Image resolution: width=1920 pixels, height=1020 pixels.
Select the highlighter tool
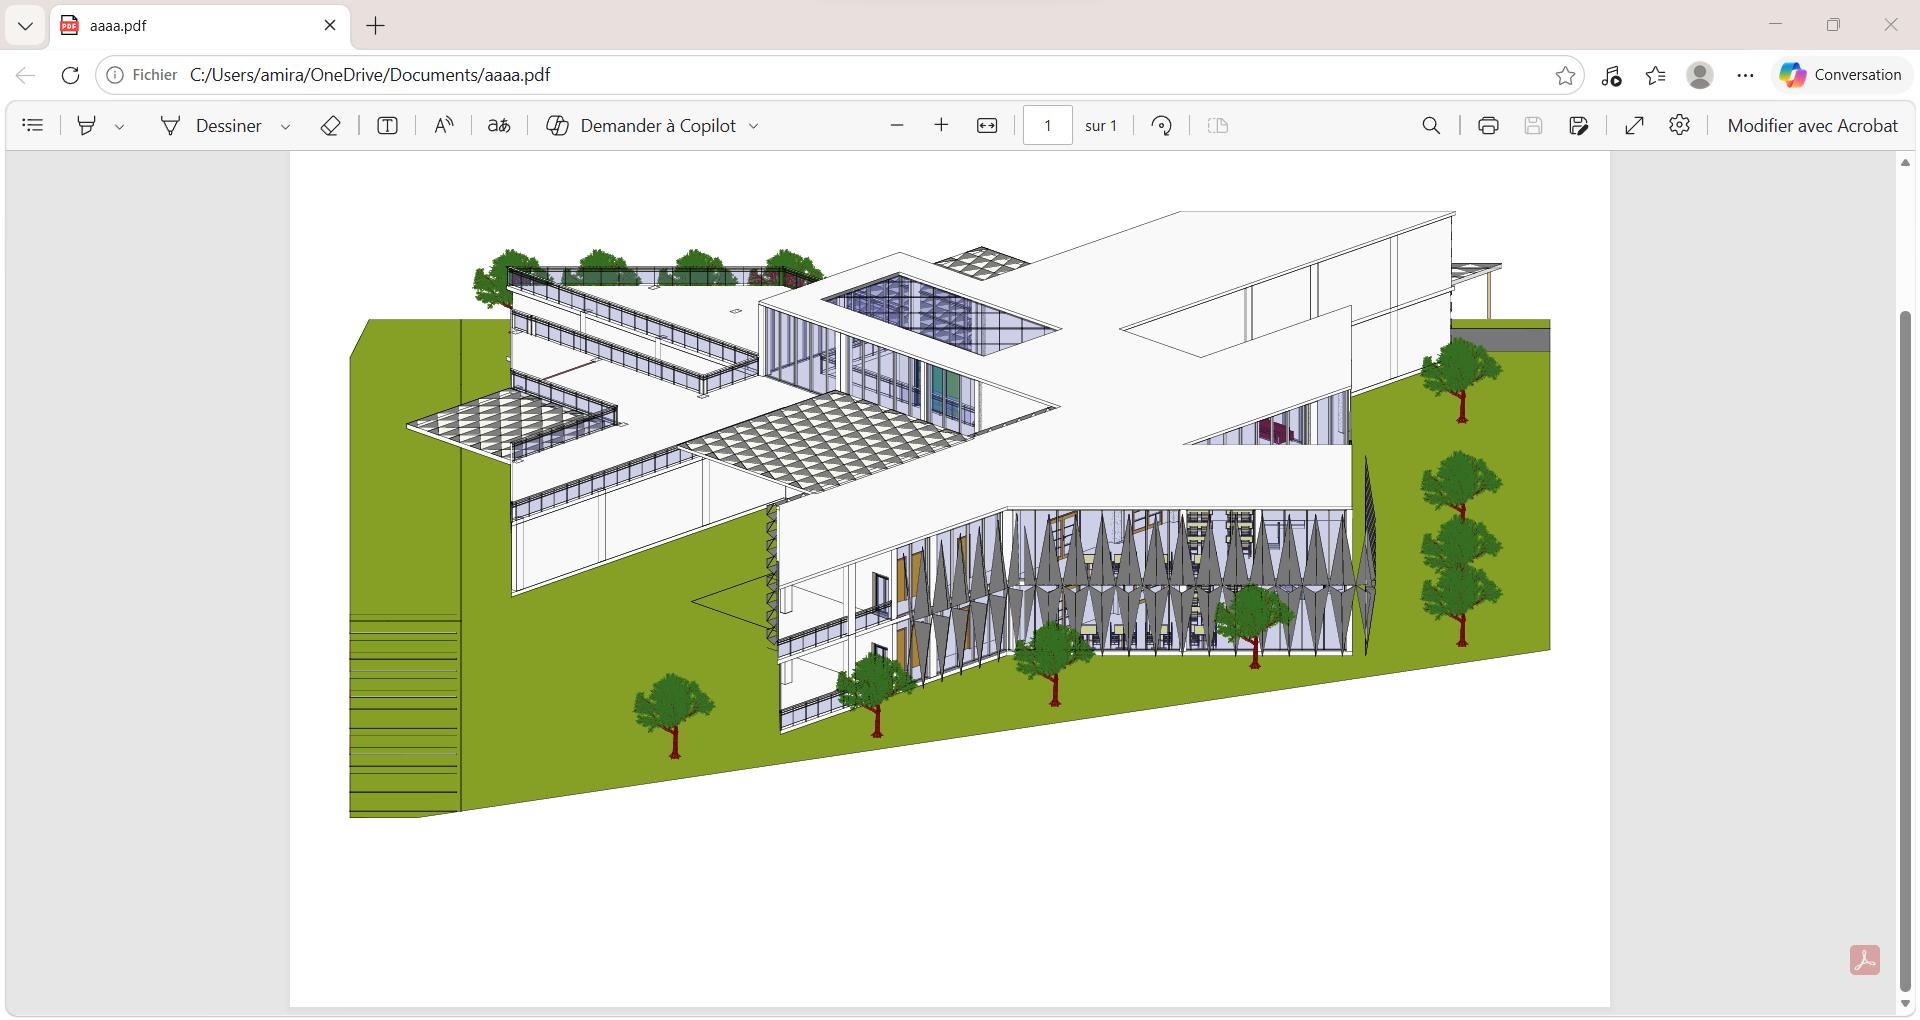point(87,126)
